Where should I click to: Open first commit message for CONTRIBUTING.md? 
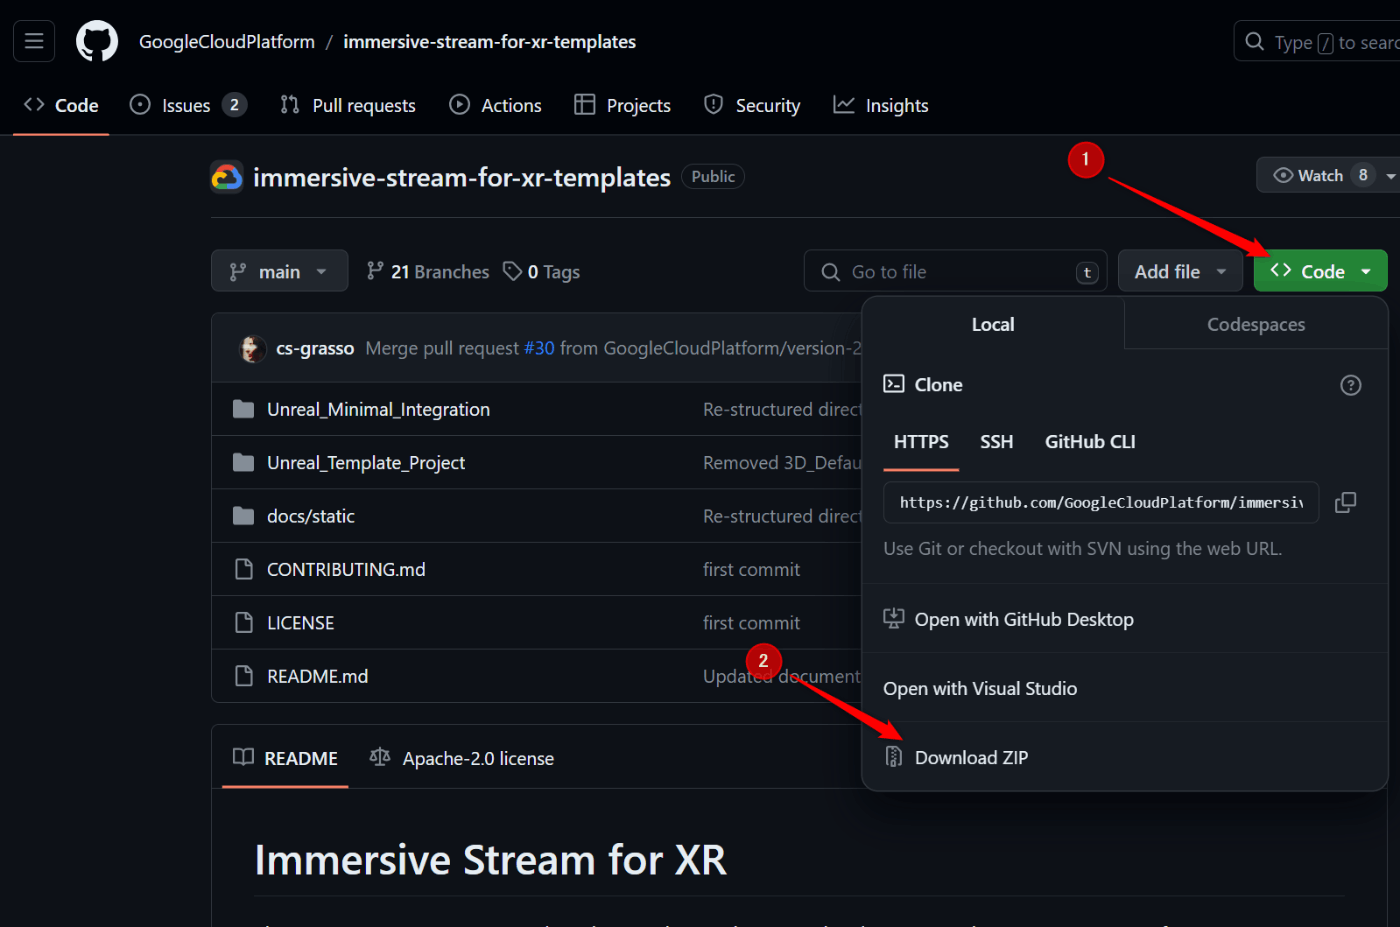[751, 569]
